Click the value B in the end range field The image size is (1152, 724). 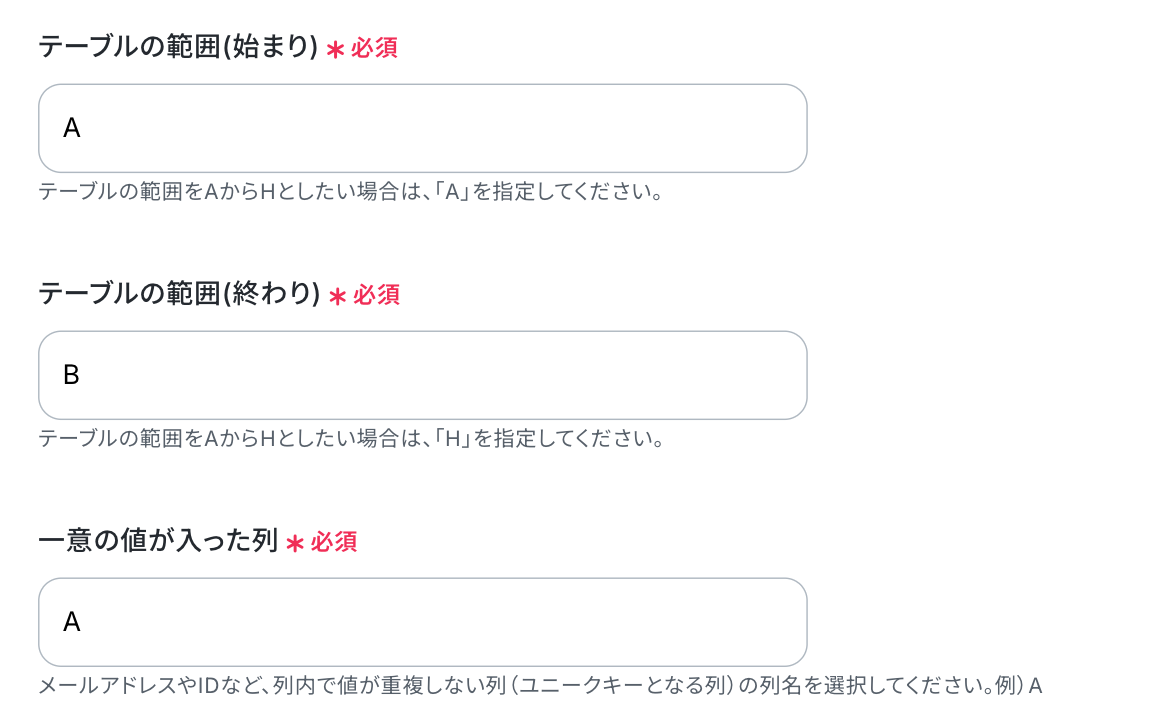click(71, 375)
